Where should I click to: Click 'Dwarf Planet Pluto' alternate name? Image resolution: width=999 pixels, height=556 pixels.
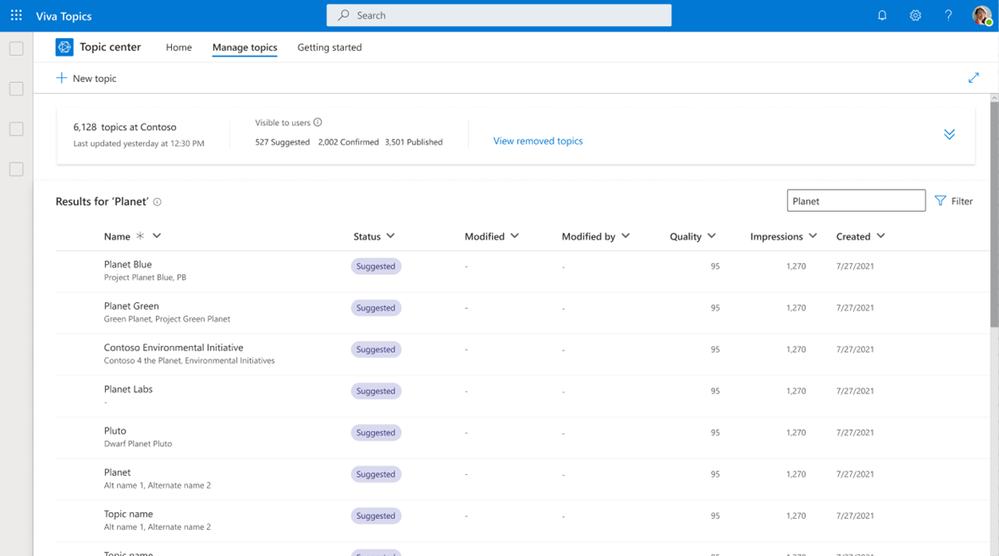coord(138,444)
